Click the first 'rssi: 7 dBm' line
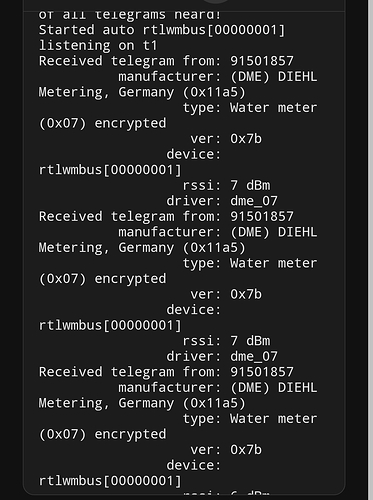The width and height of the screenshot is (373, 500). point(226,185)
